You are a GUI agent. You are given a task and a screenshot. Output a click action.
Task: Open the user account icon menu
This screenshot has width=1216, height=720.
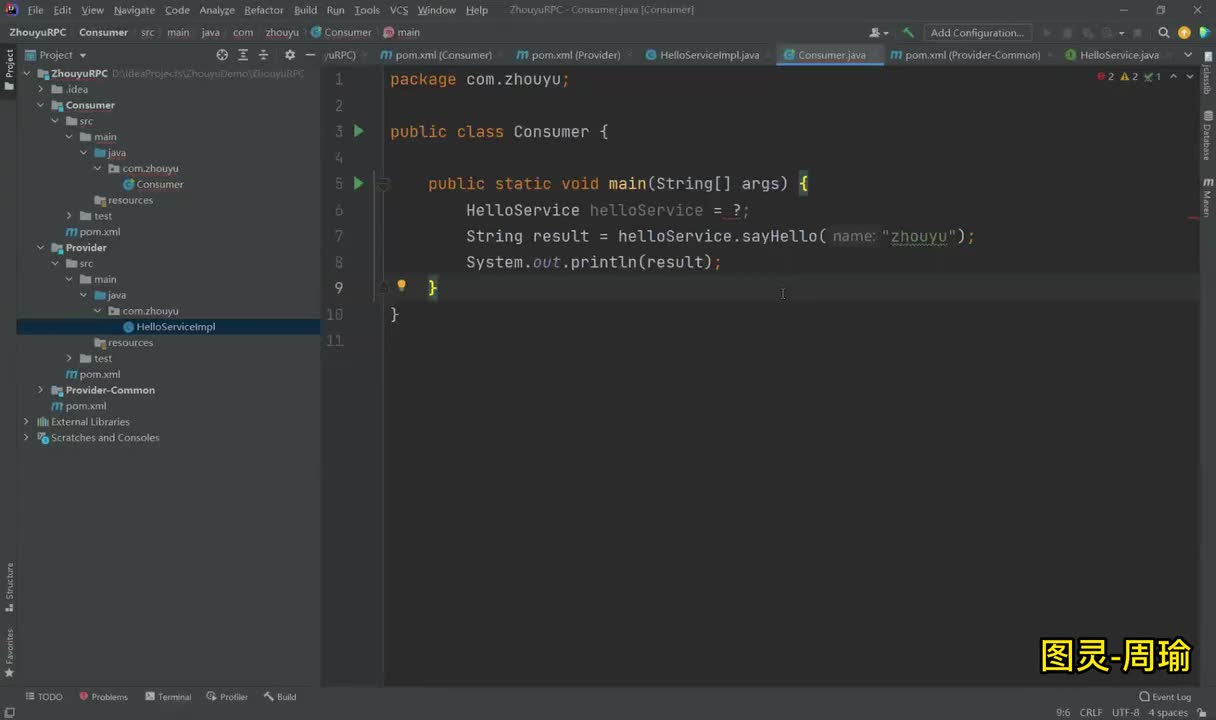tap(879, 32)
